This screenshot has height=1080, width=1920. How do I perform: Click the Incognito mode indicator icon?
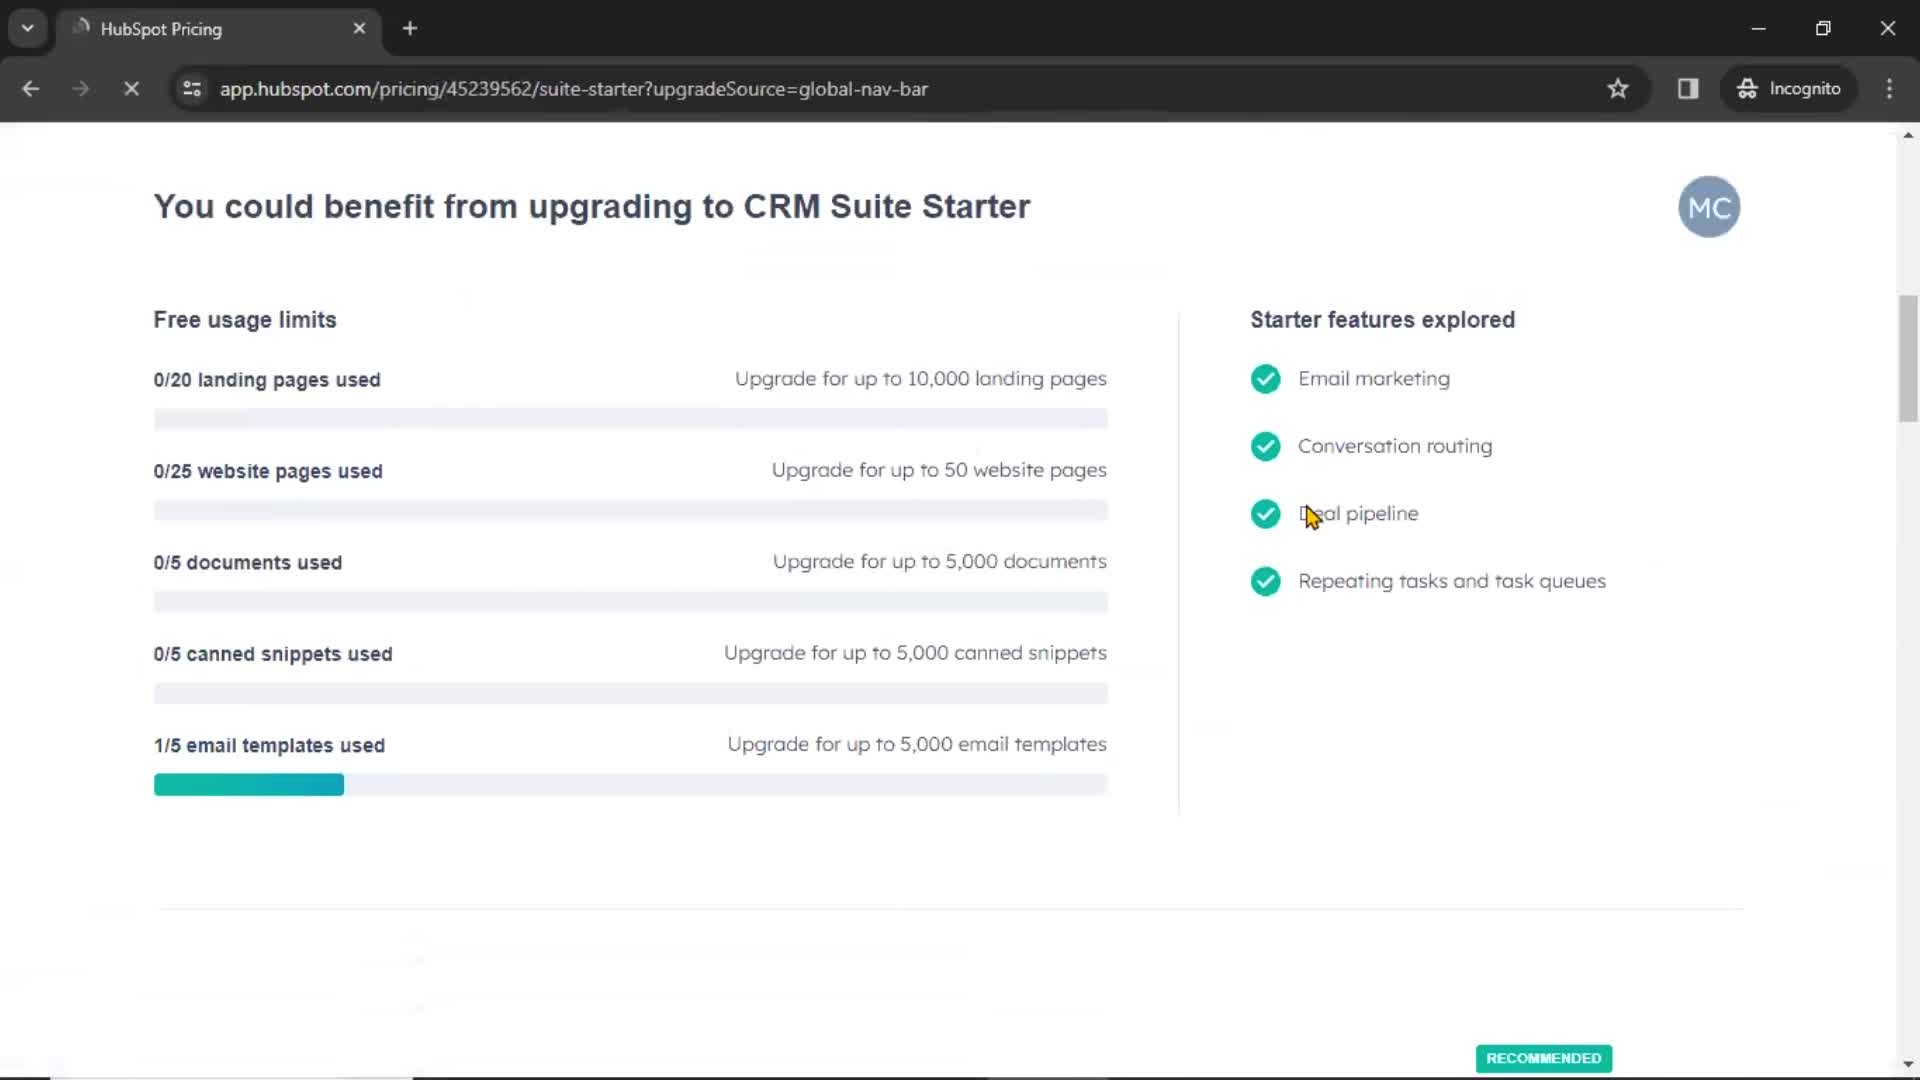[x=1747, y=88]
